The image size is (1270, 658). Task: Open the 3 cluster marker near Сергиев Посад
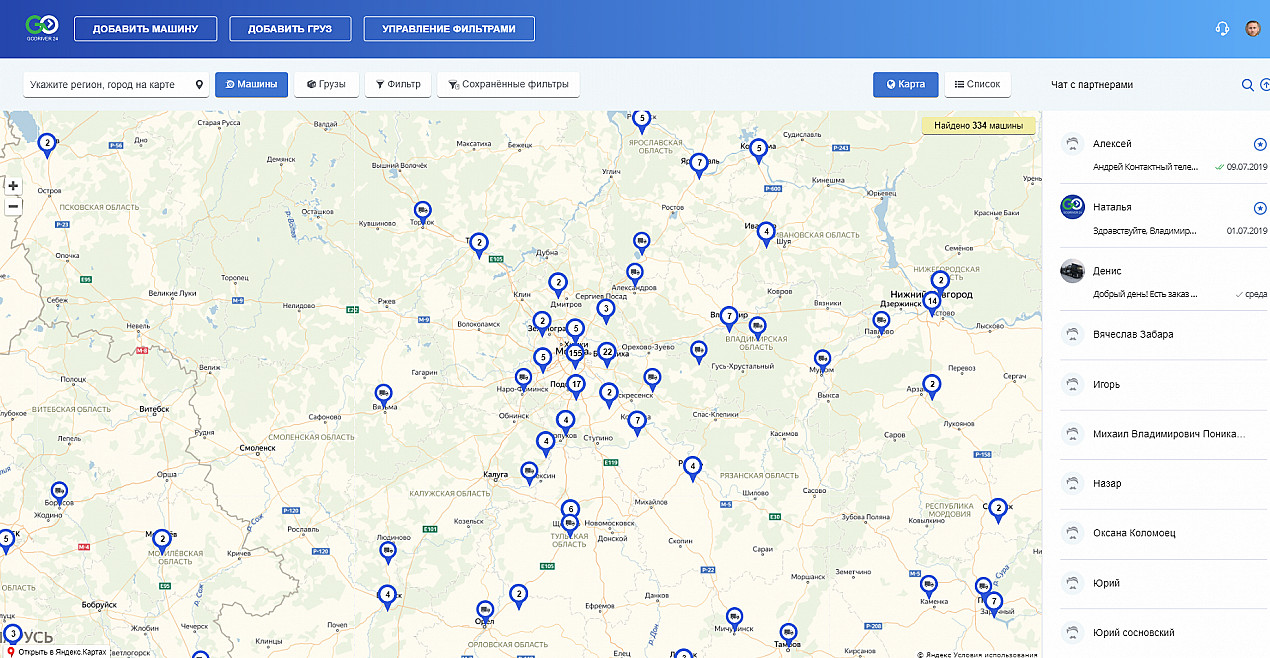click(x=605, y=311)
